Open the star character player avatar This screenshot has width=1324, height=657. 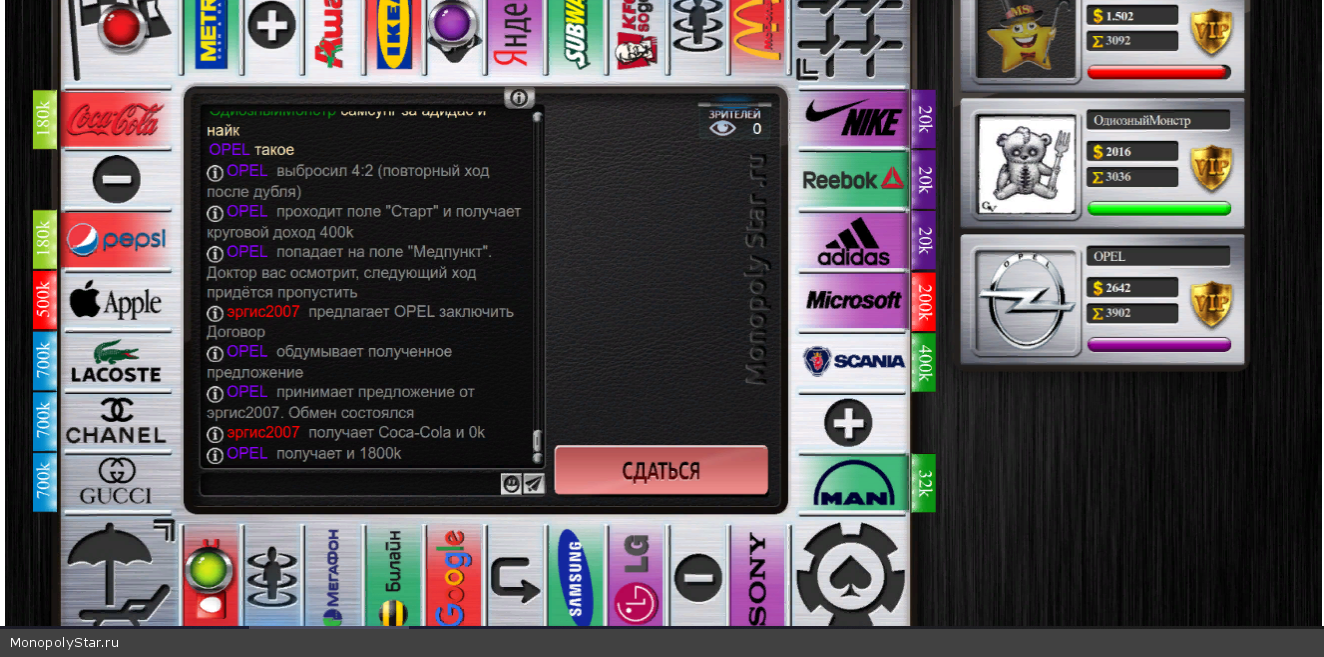1027,36
